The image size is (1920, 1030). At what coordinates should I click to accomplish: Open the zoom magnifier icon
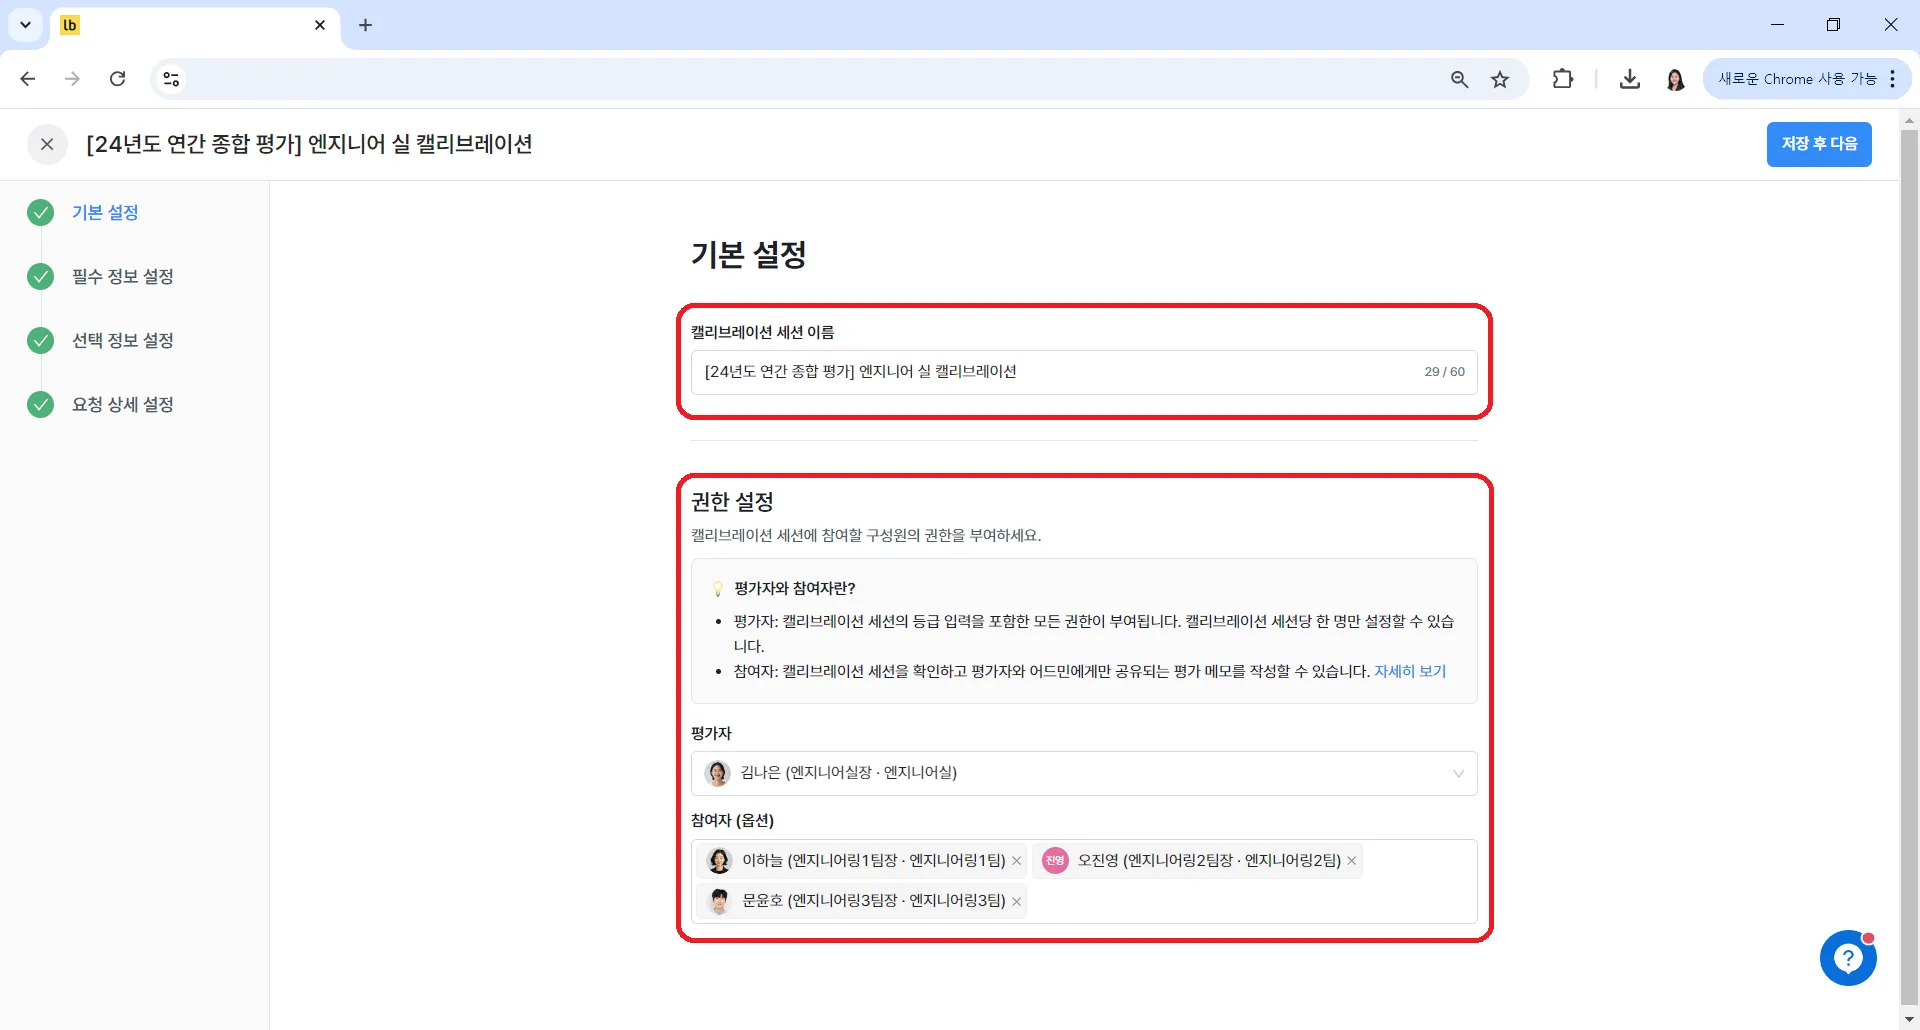point(1459,79)
